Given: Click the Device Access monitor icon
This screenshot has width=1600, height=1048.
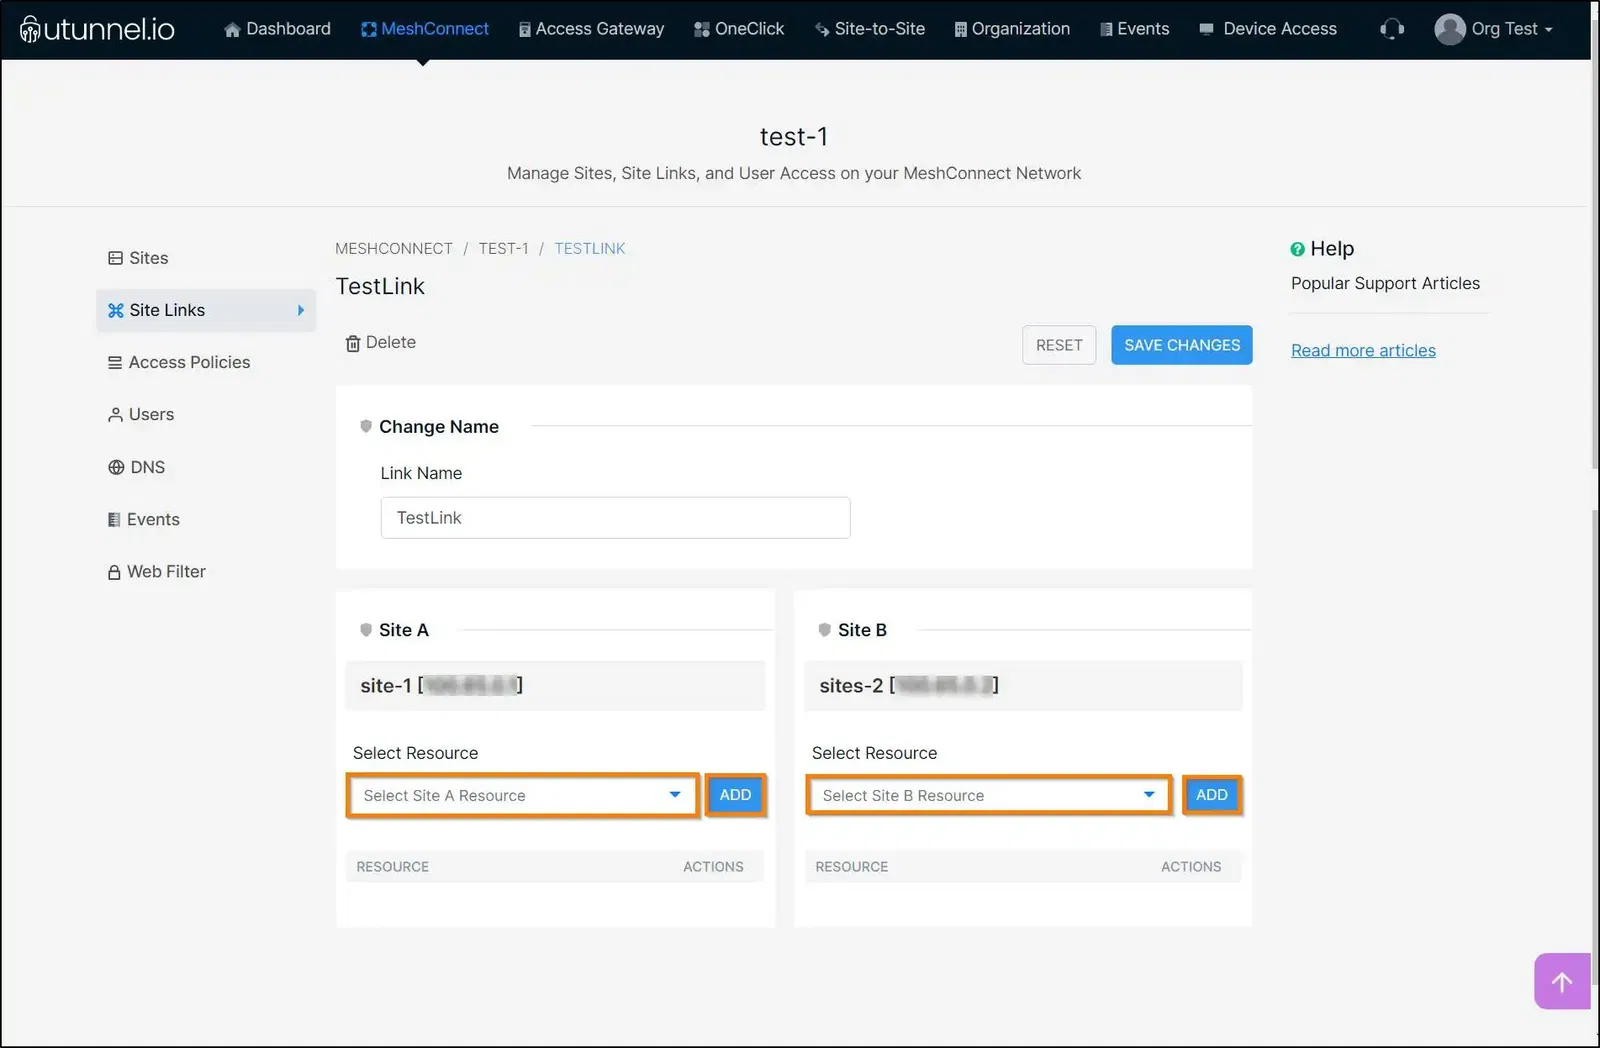Looking at the screenshot, I should (x=1207, y=29).
